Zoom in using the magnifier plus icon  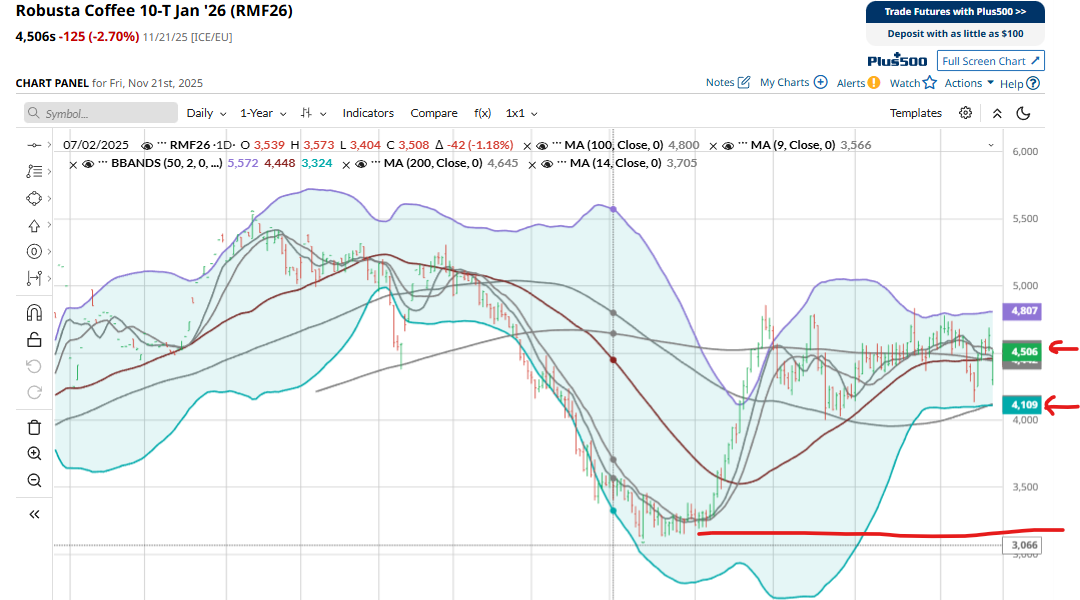tap(34, 453)
